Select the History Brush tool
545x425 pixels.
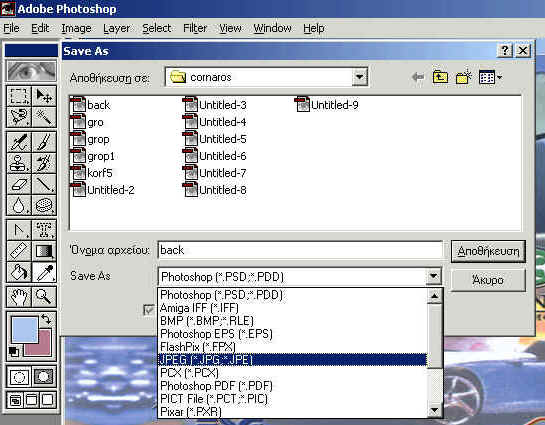tap(44, 163)
